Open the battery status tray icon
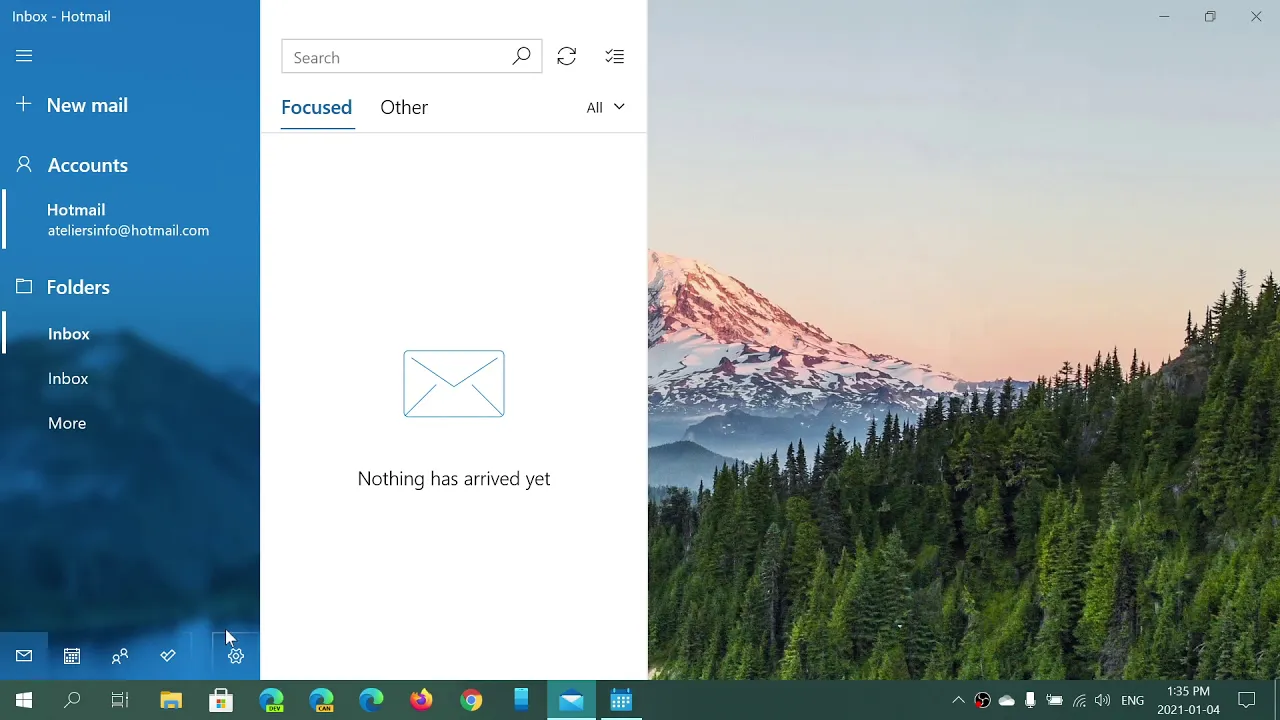1280x720 pixels. [x=1054, y=701]
